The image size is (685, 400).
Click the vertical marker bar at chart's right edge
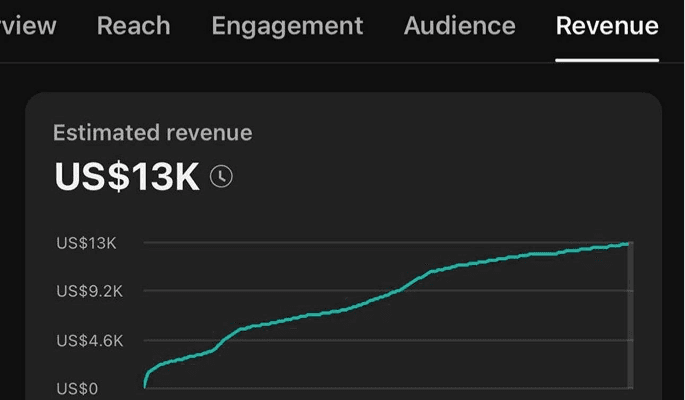coord(630,315)
